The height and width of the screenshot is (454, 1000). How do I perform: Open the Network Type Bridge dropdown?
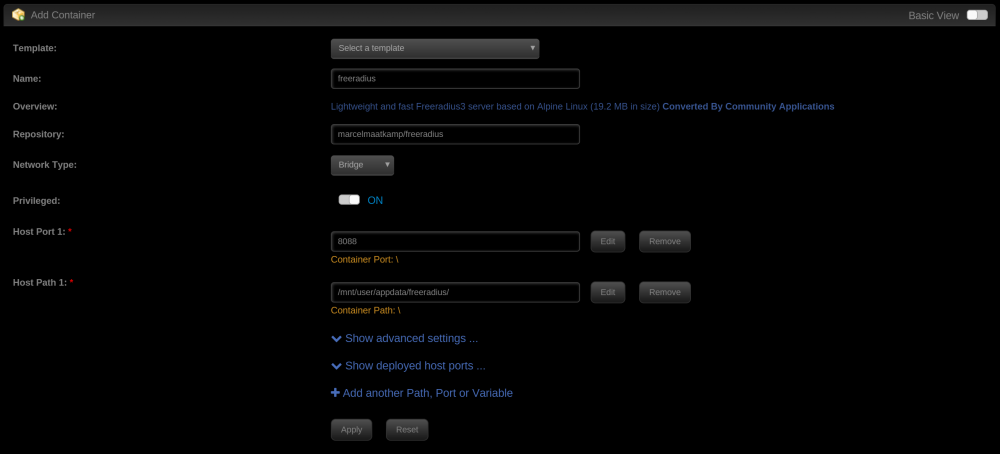[x=362, y=165]
